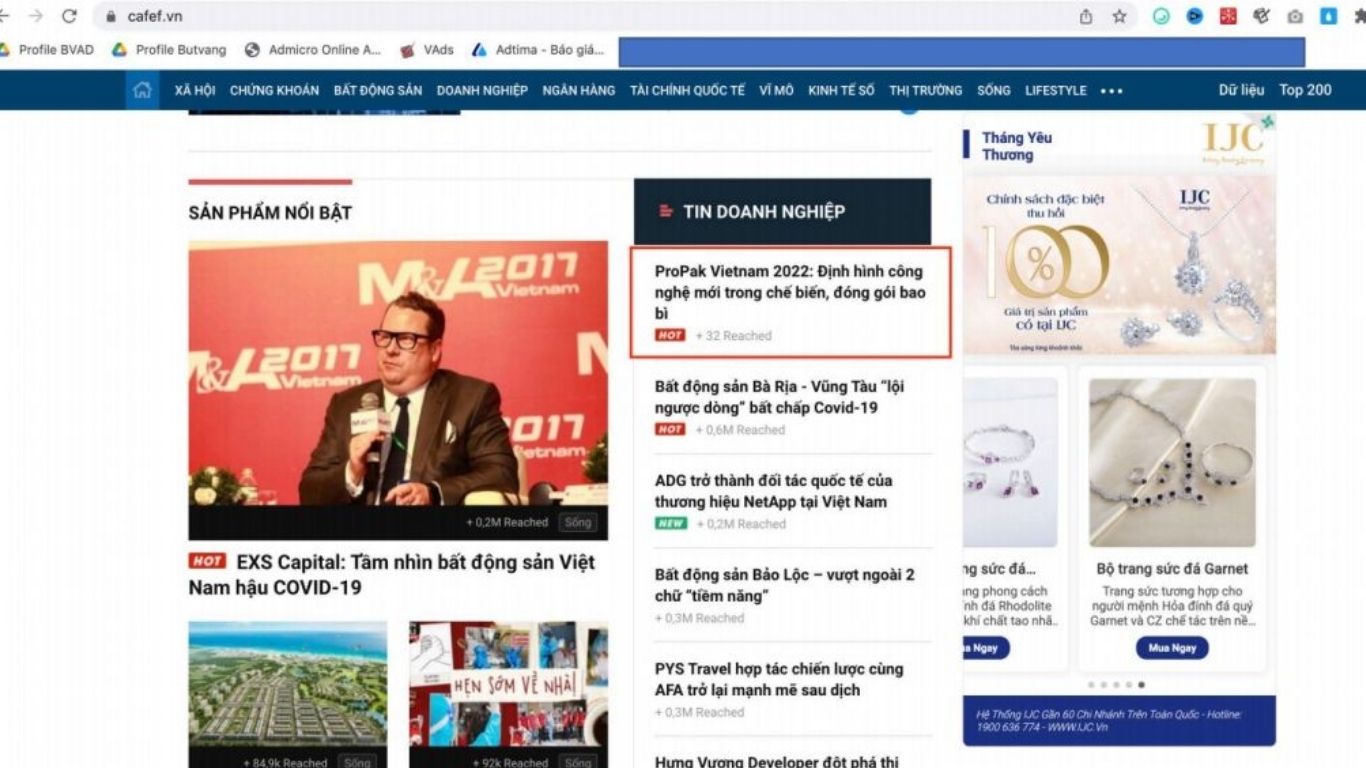The height and width of the screenshot is (768, 1366).
Task: Open the Adtima - Báo giá bookmark
Action: point(538,49)
